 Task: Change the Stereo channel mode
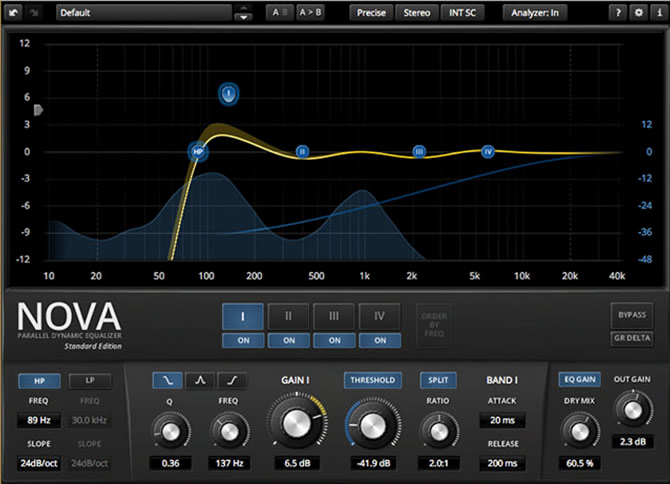pyautogui.click(x=417, y=13)
